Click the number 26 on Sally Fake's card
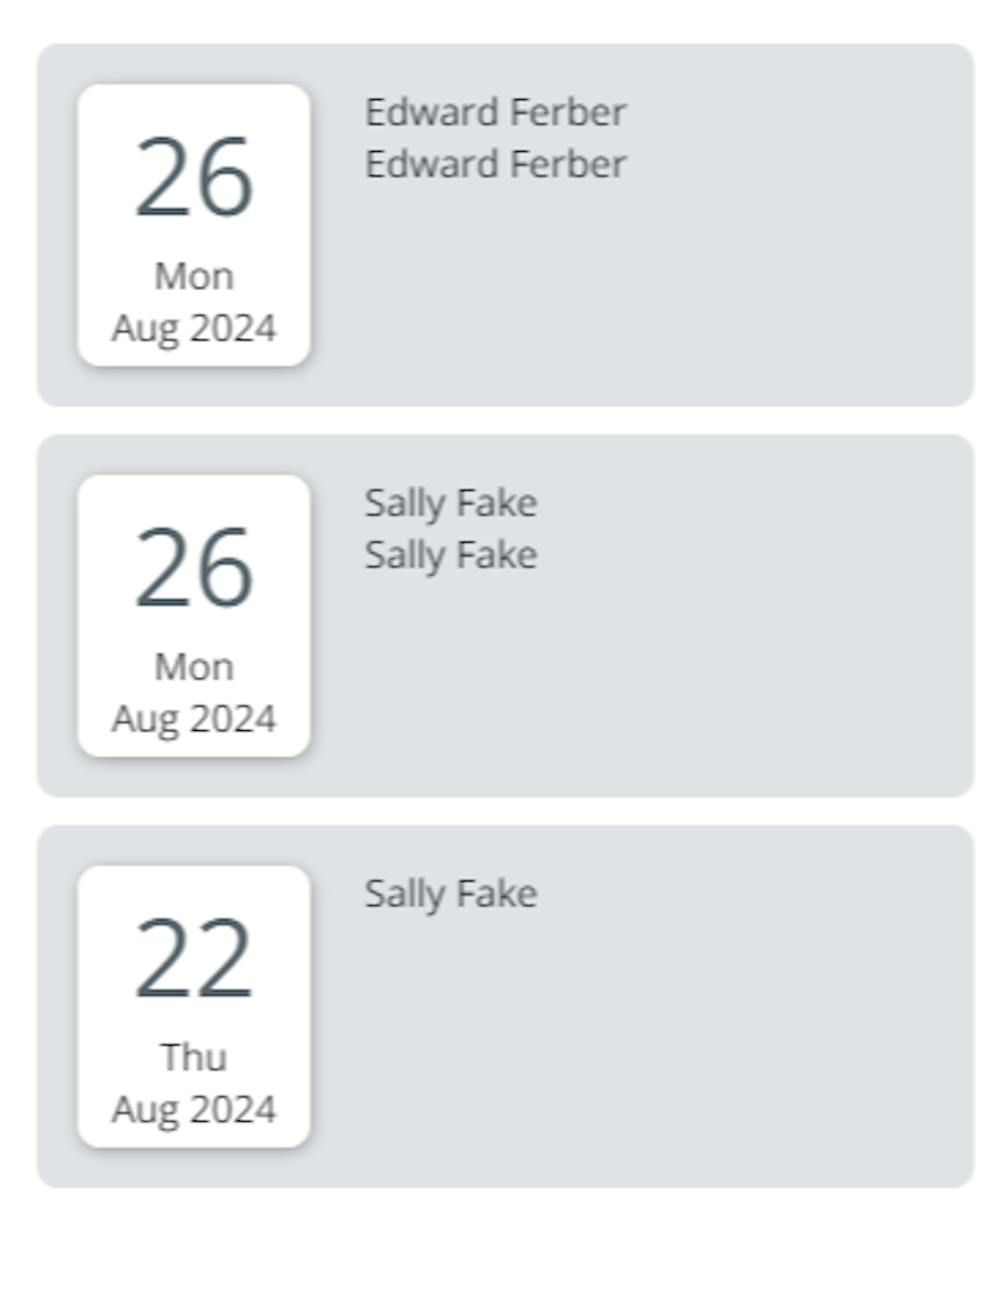This screenshot has width=1000, height=1314. 194,569
